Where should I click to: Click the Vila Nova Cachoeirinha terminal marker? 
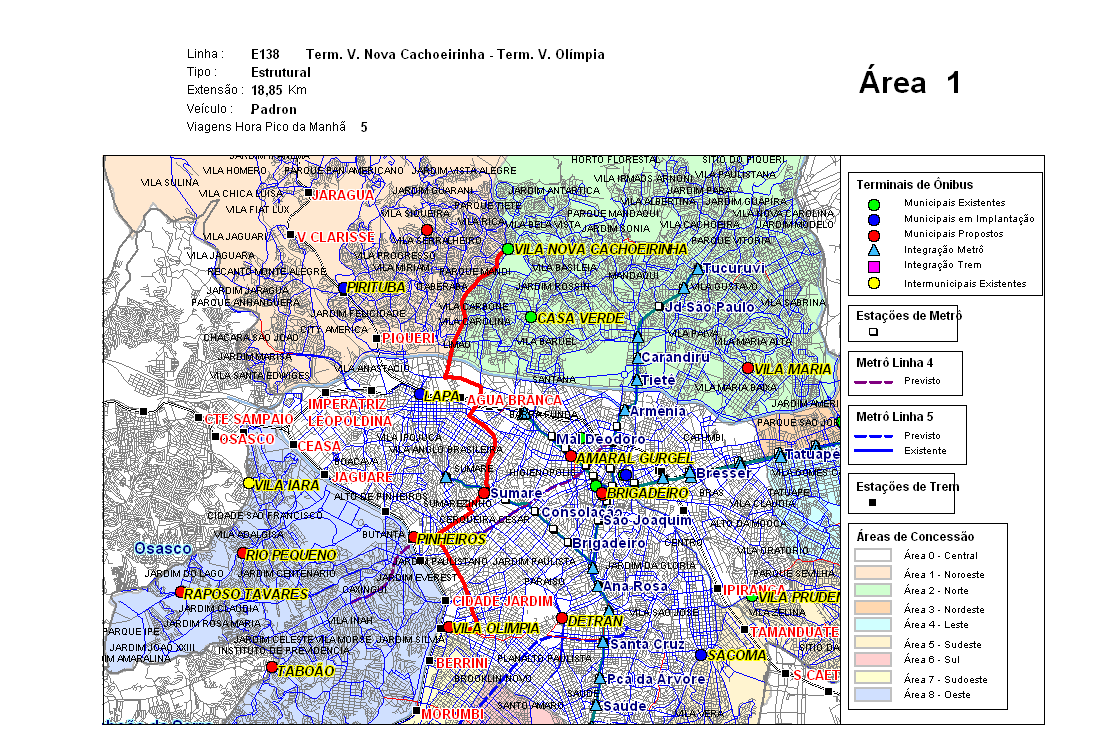click(508, 249)
